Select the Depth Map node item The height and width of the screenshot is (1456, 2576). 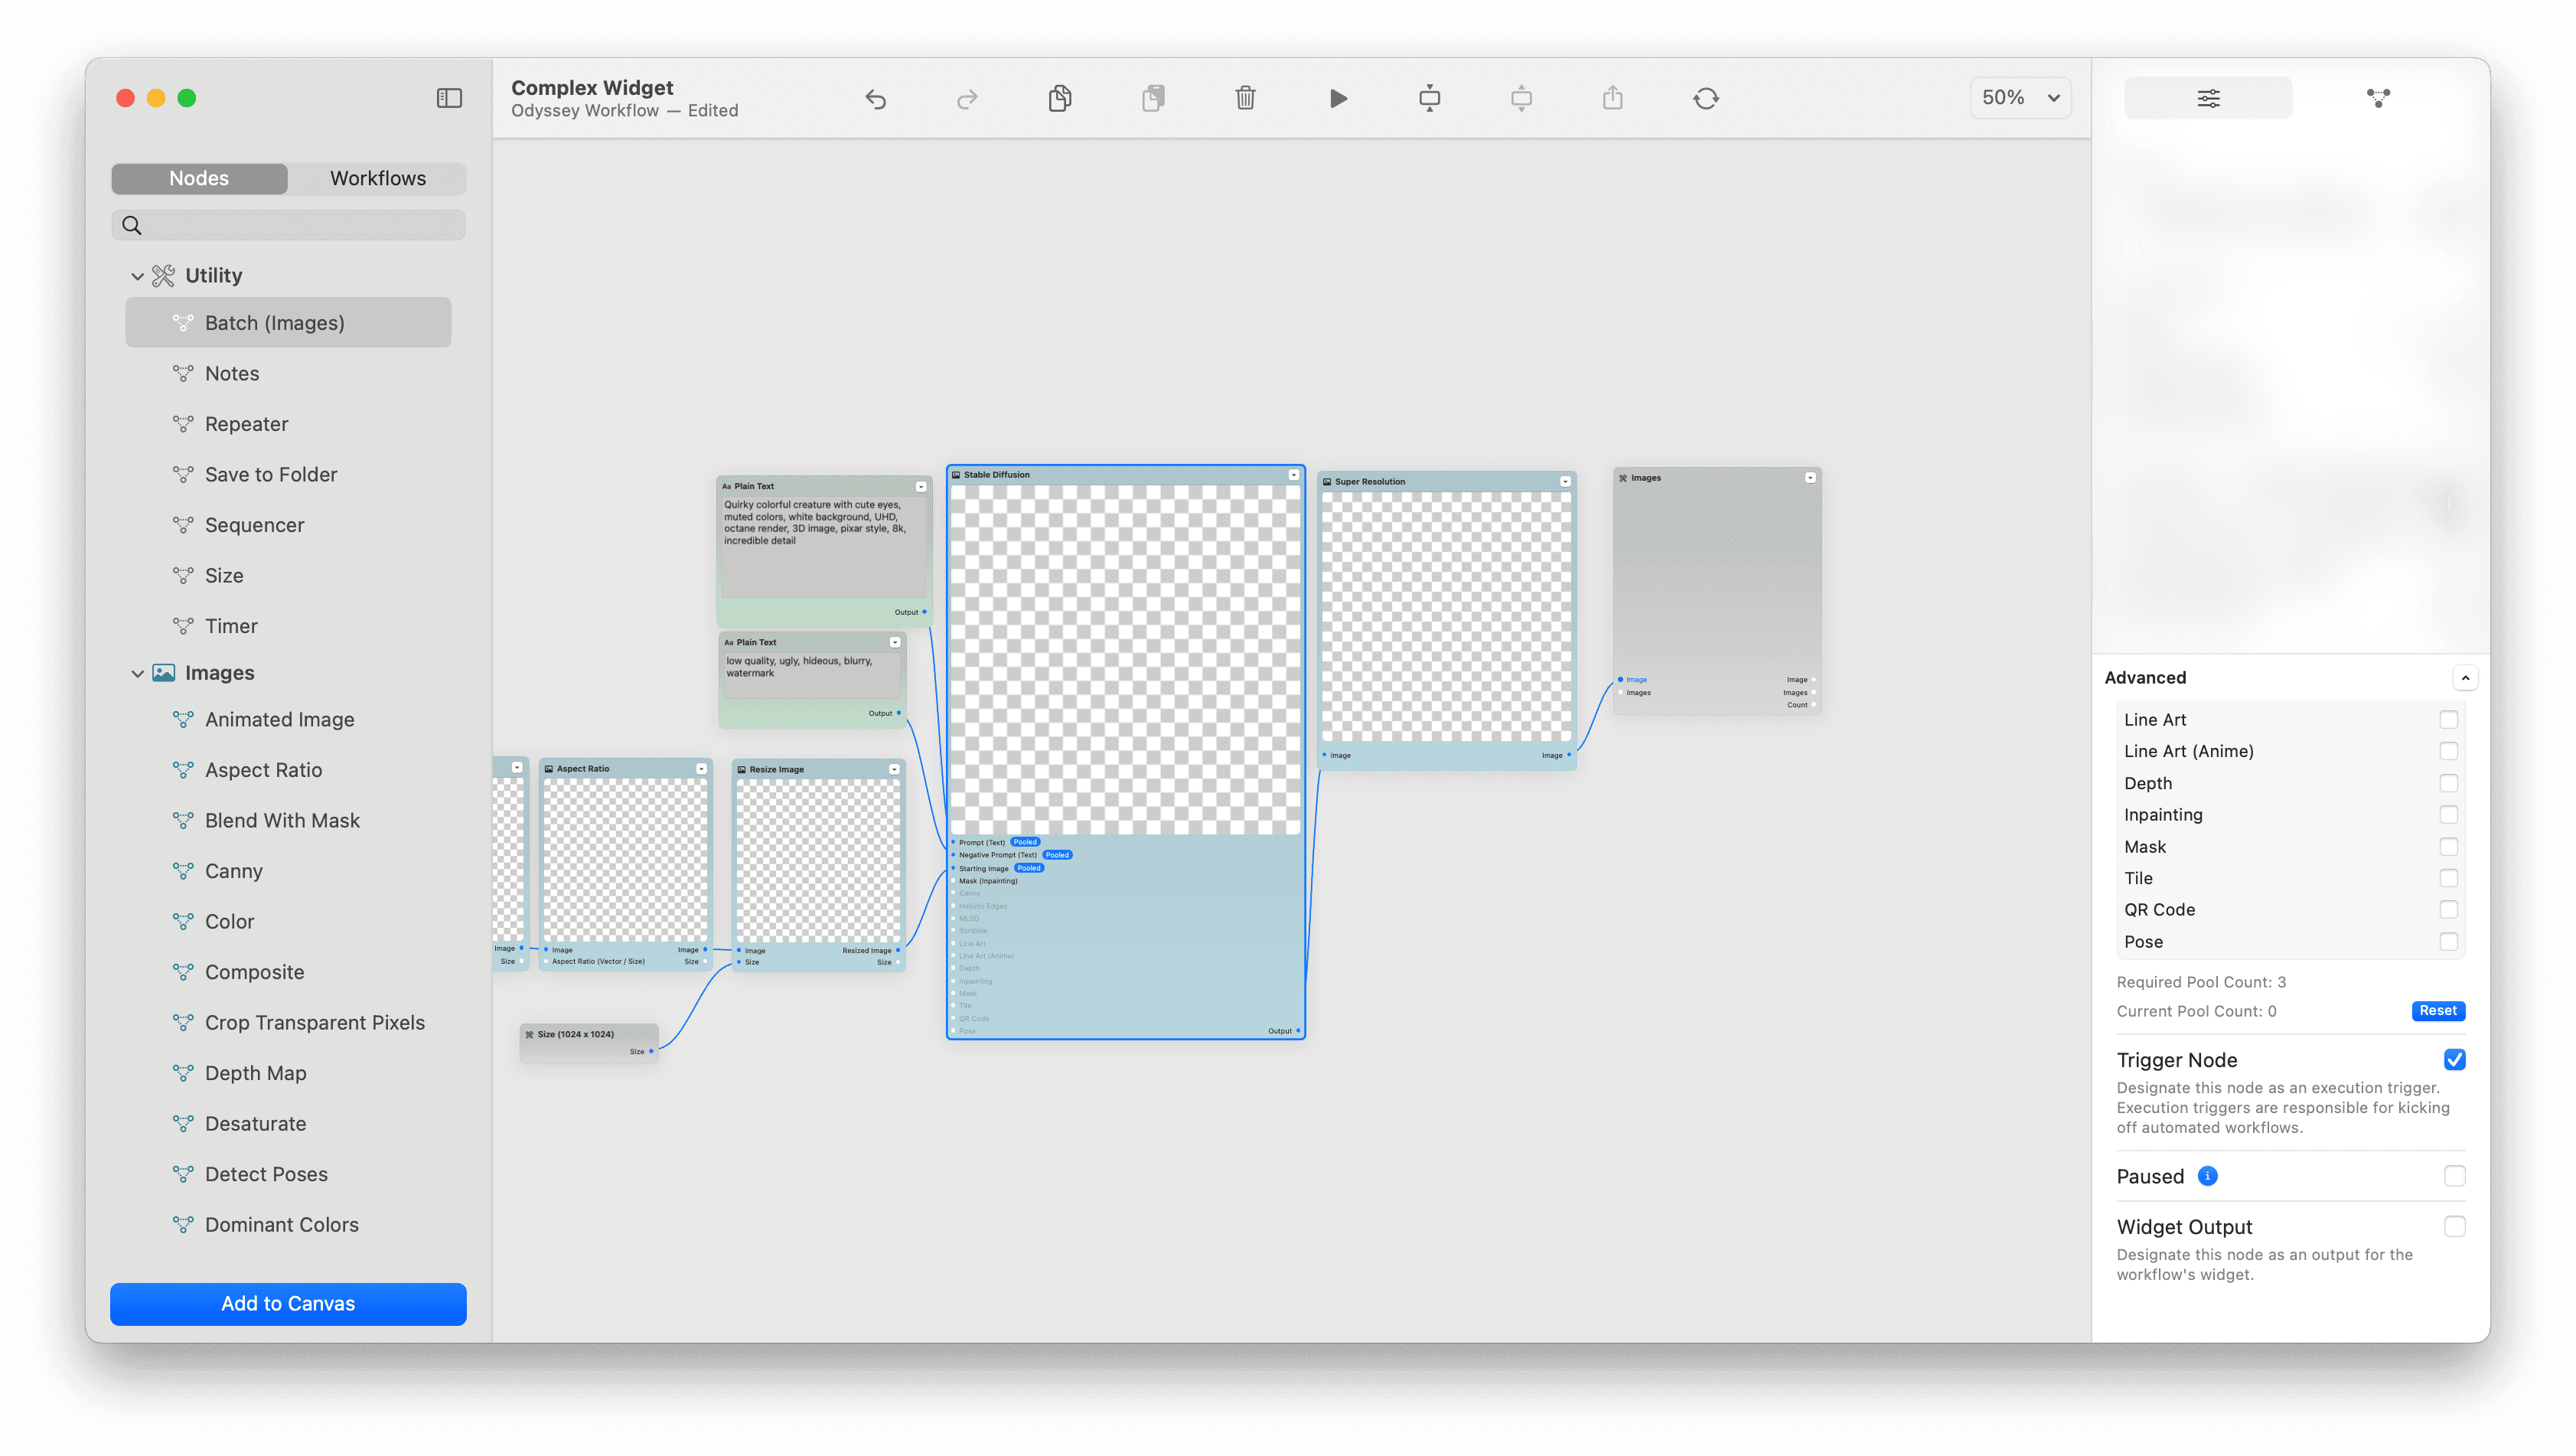pyautogui.click(x=288, y=1074)
